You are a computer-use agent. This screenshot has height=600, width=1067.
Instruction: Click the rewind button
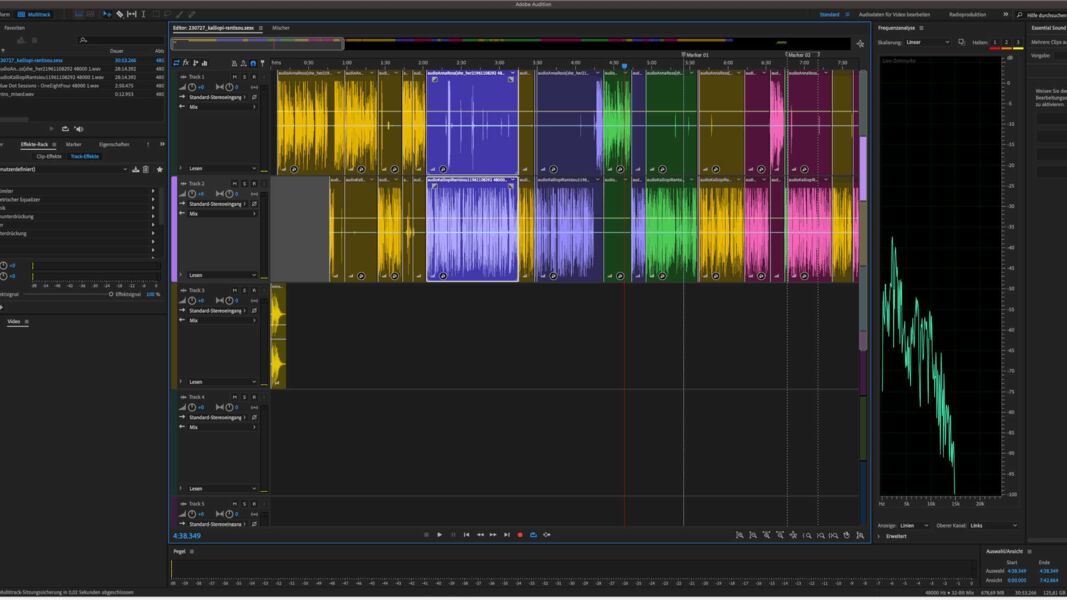click(x=480, y=535)
